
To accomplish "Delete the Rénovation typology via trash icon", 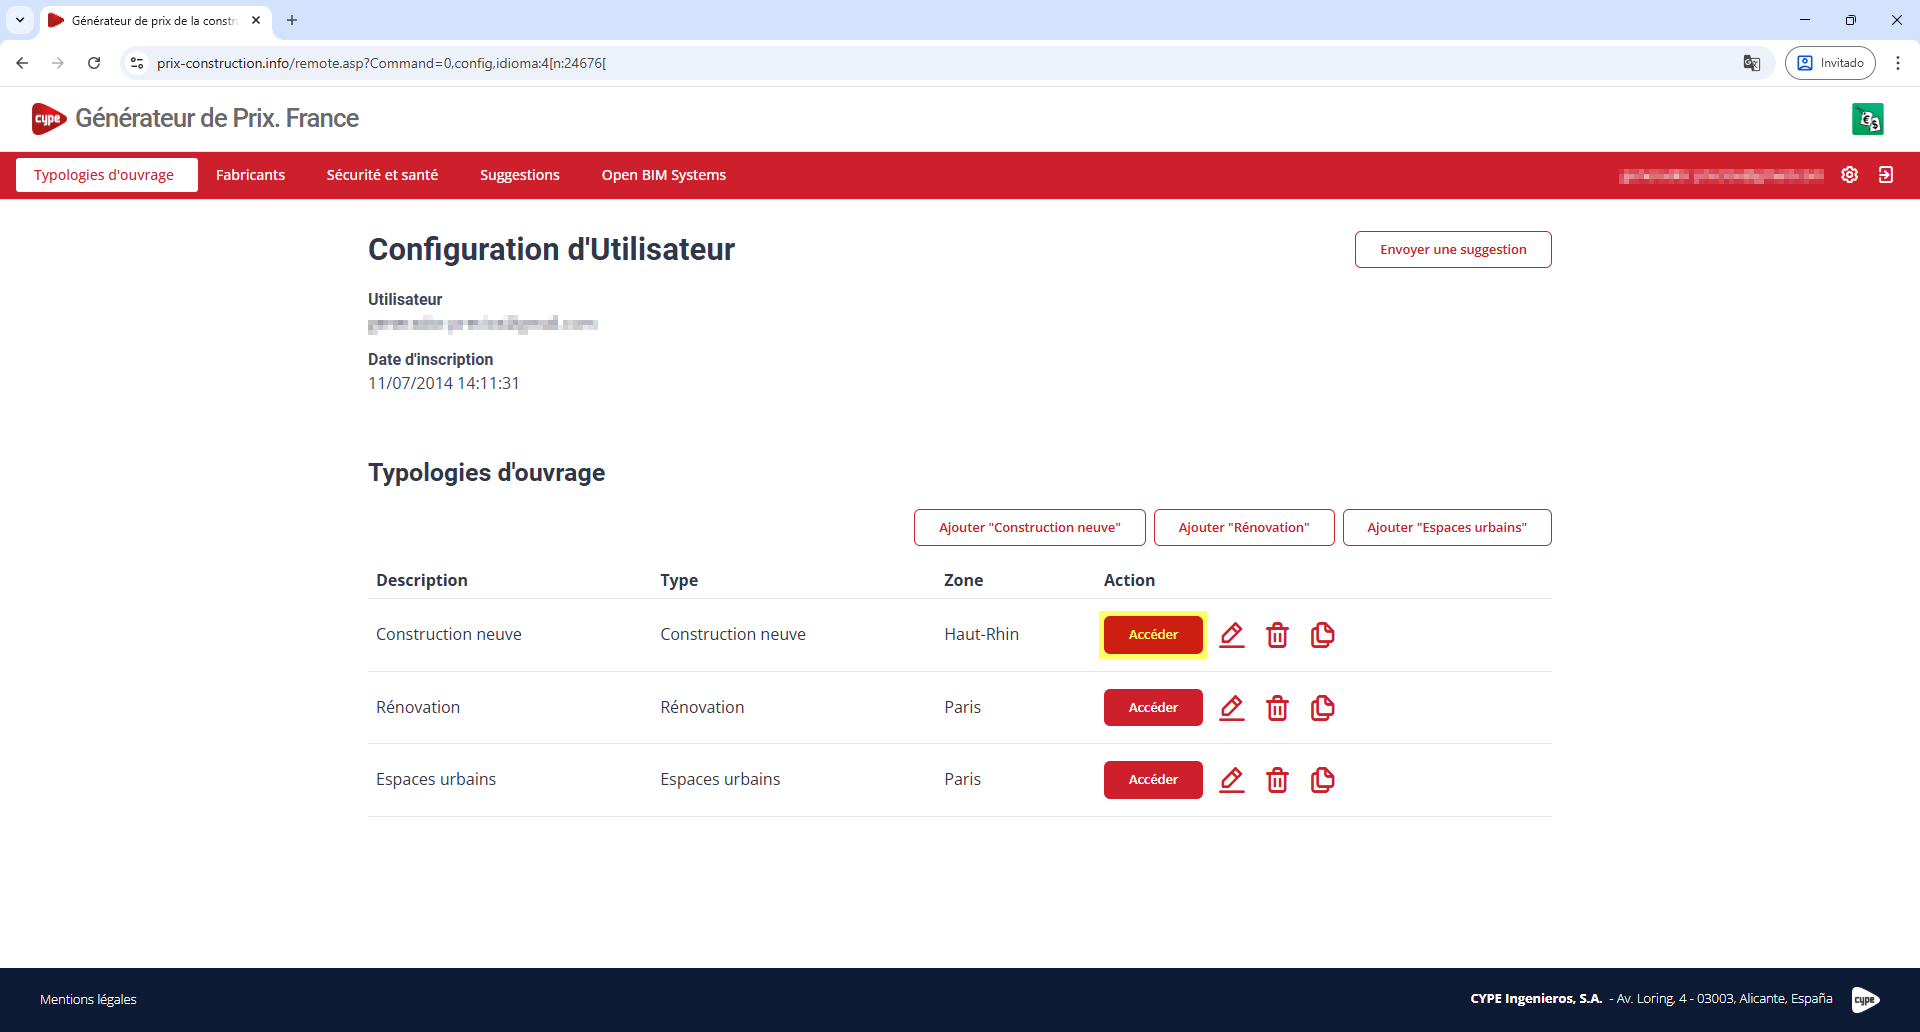I will (1277, 708).
